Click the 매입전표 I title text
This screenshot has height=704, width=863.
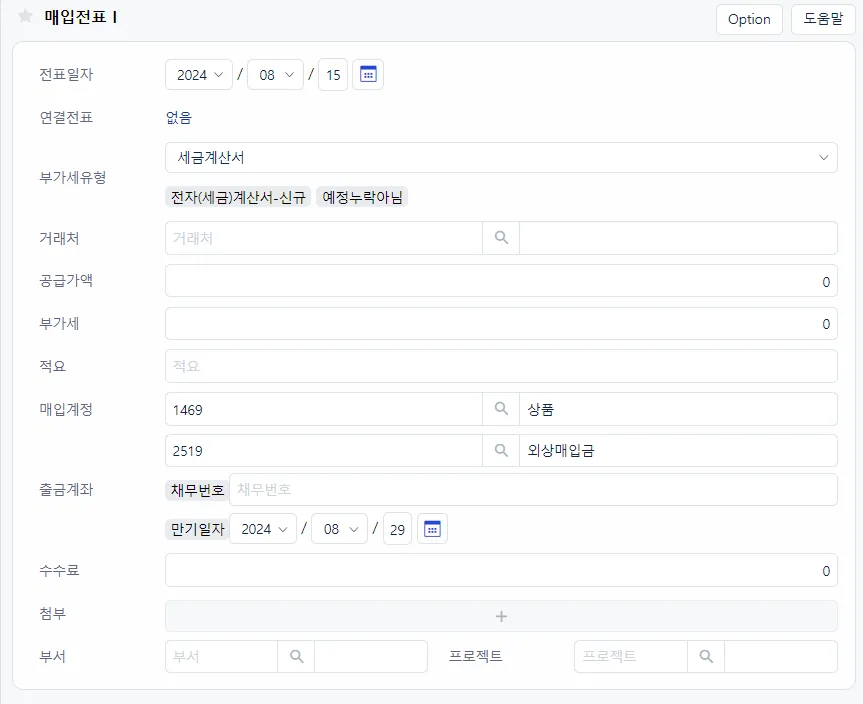pyautogui.click(x=81, y=17)
